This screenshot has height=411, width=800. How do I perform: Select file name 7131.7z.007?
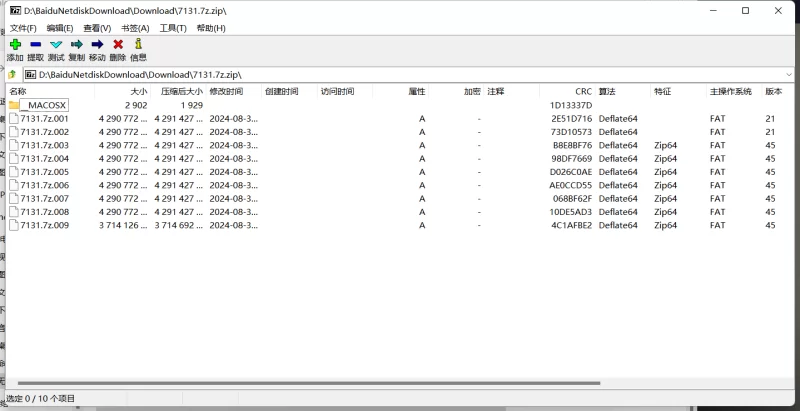coord(44,198)
